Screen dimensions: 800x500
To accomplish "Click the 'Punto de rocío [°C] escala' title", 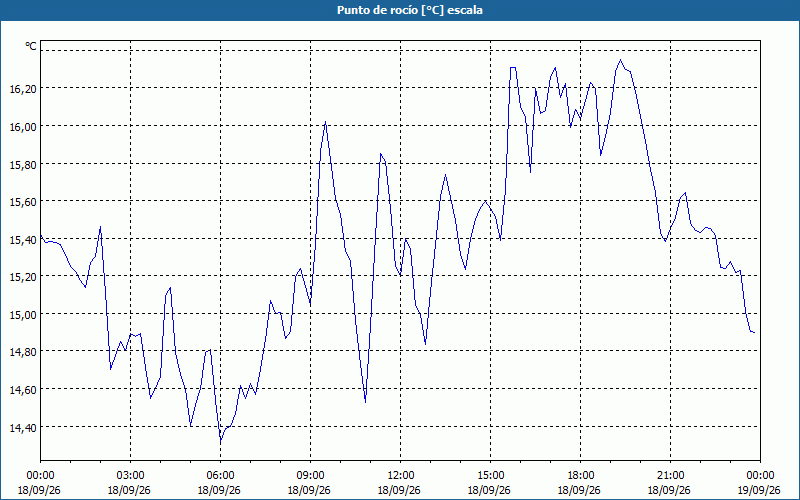I will pyautogui.click(x=410, y=10).
